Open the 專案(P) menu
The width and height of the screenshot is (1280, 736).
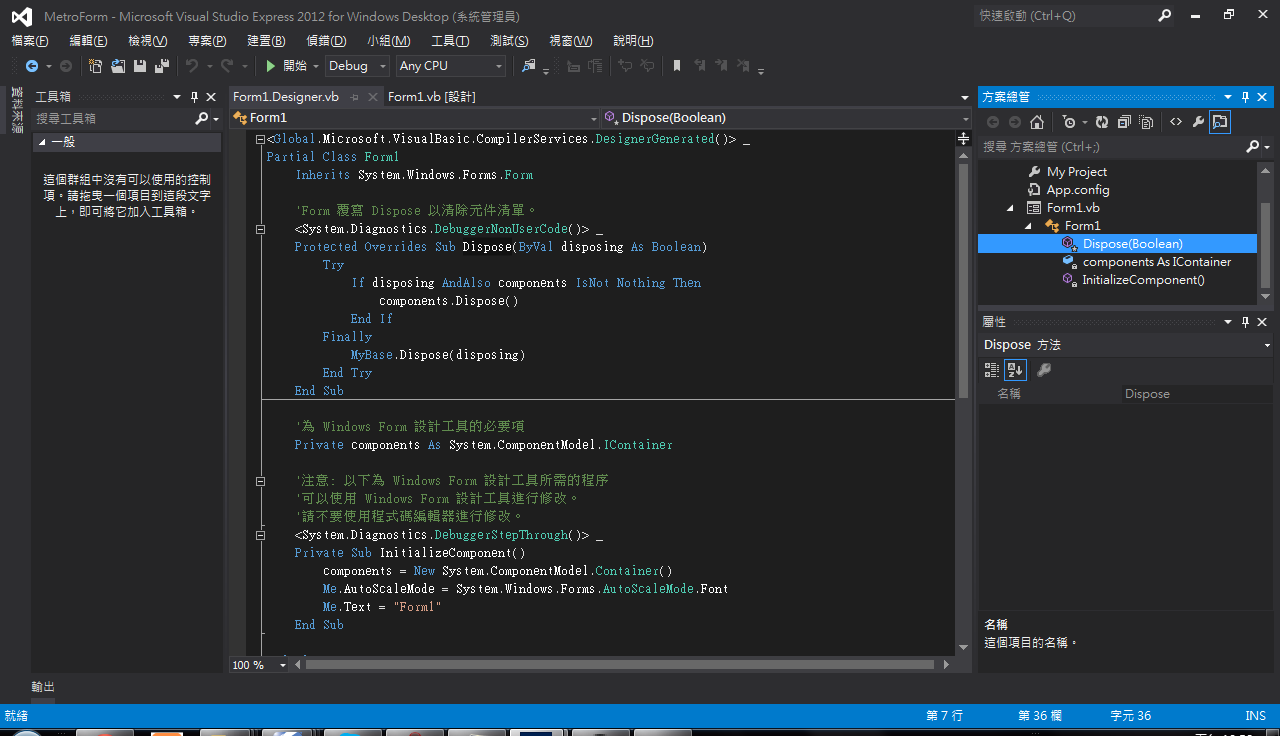[x=207, y=41]
